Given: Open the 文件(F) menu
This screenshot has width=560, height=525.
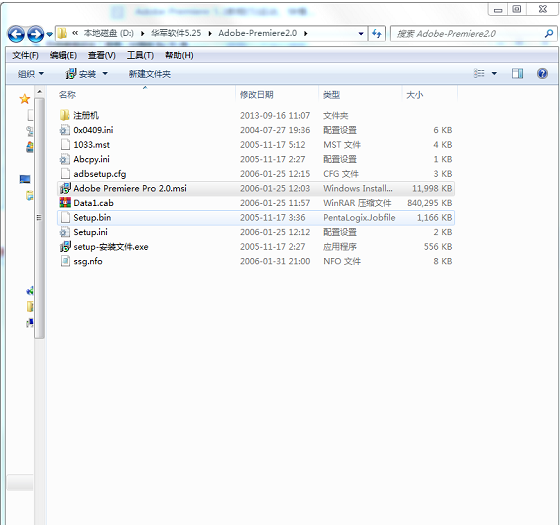Looking at the screenshot, I should [x=25, y=55].
